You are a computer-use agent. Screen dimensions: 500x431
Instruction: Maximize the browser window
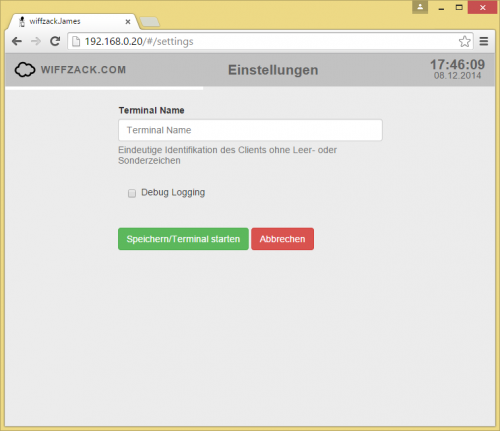click(459, 7)
